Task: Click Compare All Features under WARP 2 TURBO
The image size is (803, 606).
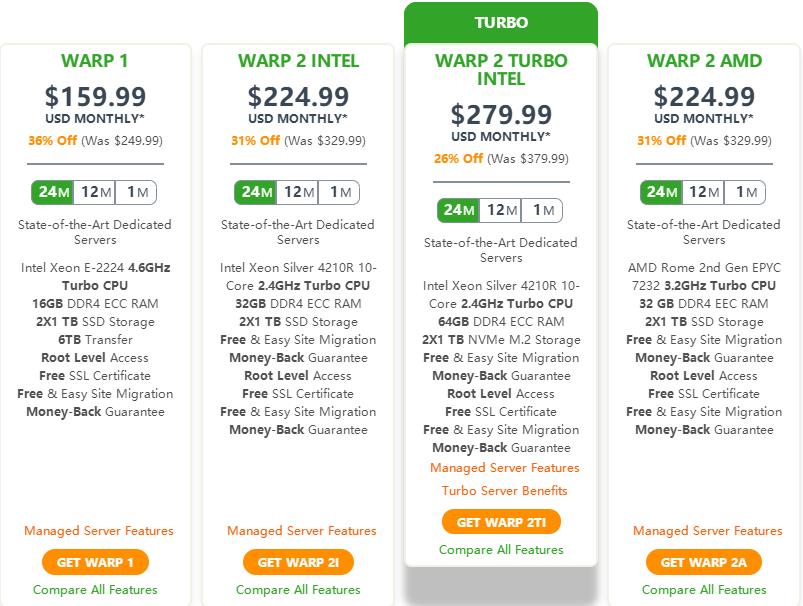Action: pos(501,549)
